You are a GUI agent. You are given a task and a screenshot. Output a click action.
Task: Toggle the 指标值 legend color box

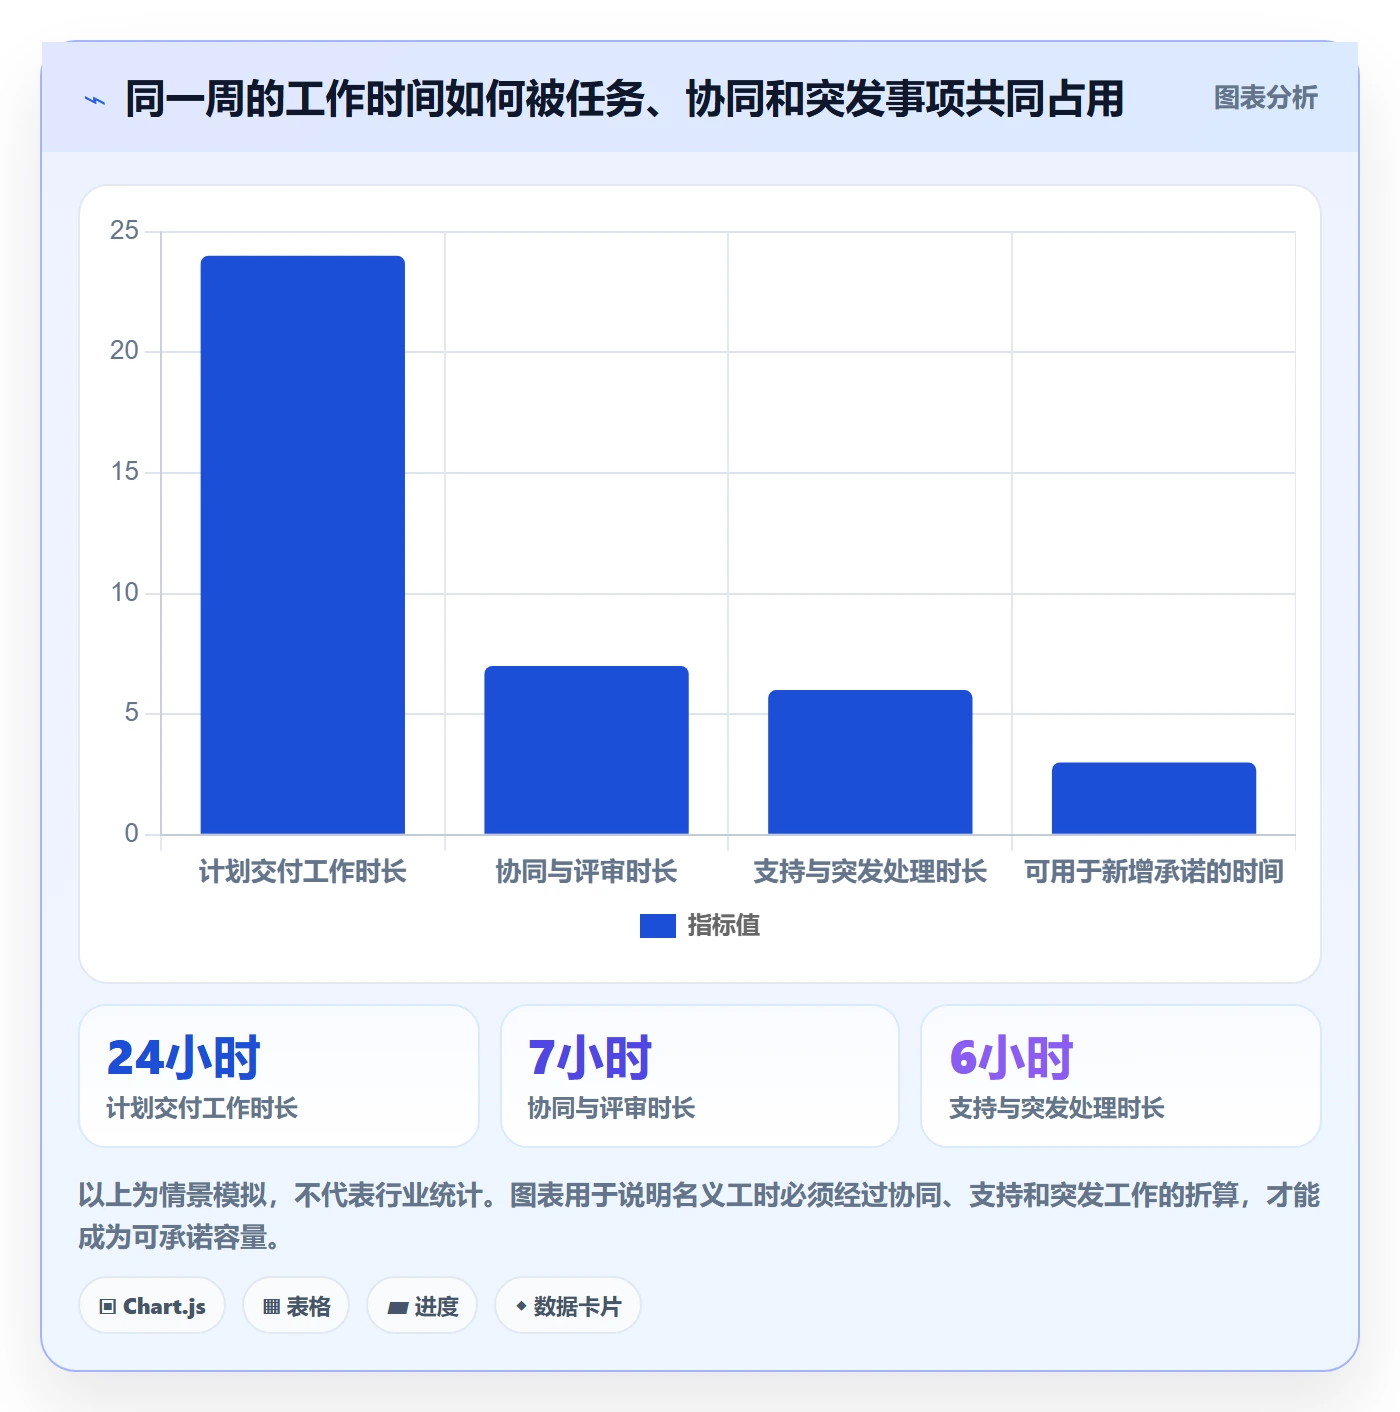[657, 926]
